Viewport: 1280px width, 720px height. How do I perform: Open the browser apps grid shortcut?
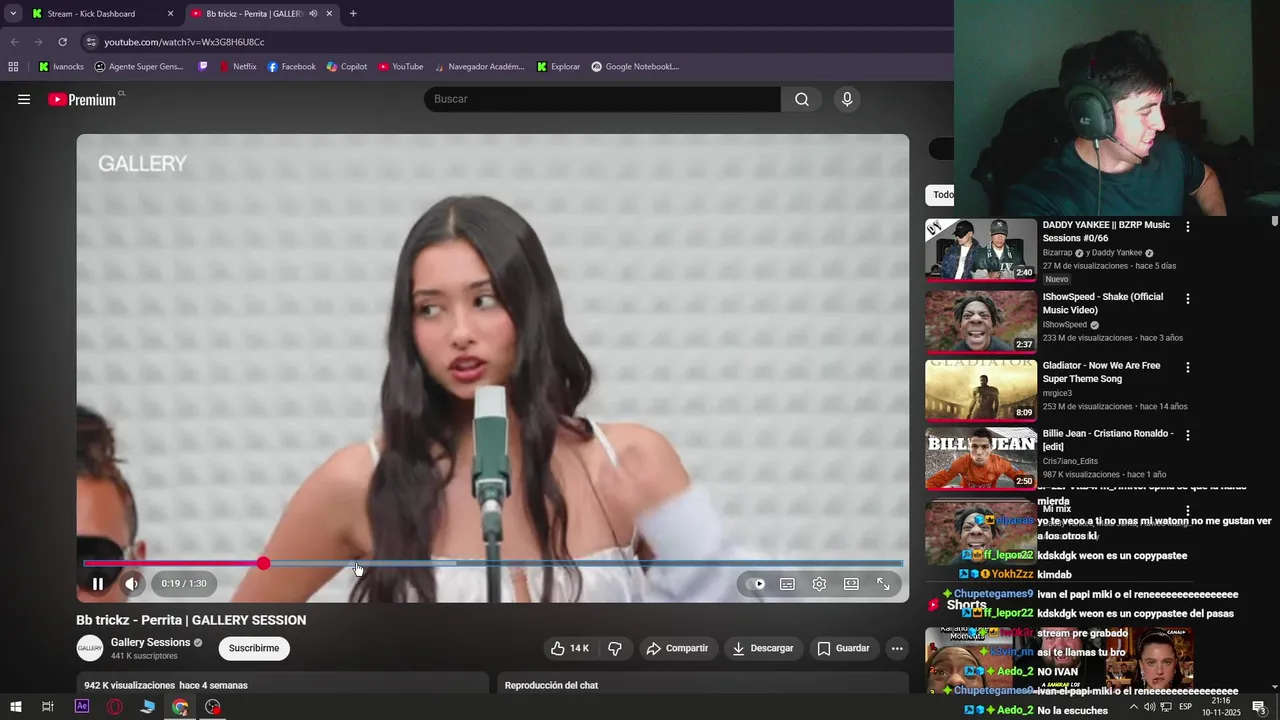(x=13, y=67)
